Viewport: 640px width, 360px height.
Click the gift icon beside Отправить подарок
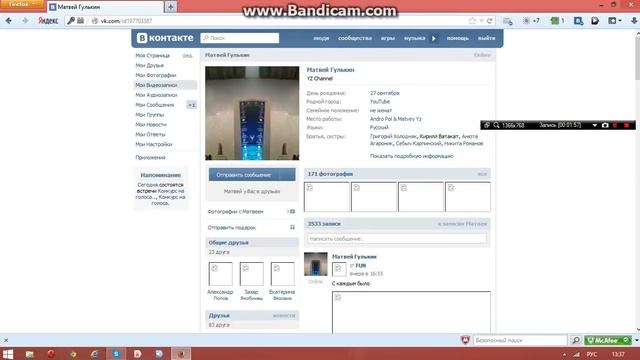[292, 227]
